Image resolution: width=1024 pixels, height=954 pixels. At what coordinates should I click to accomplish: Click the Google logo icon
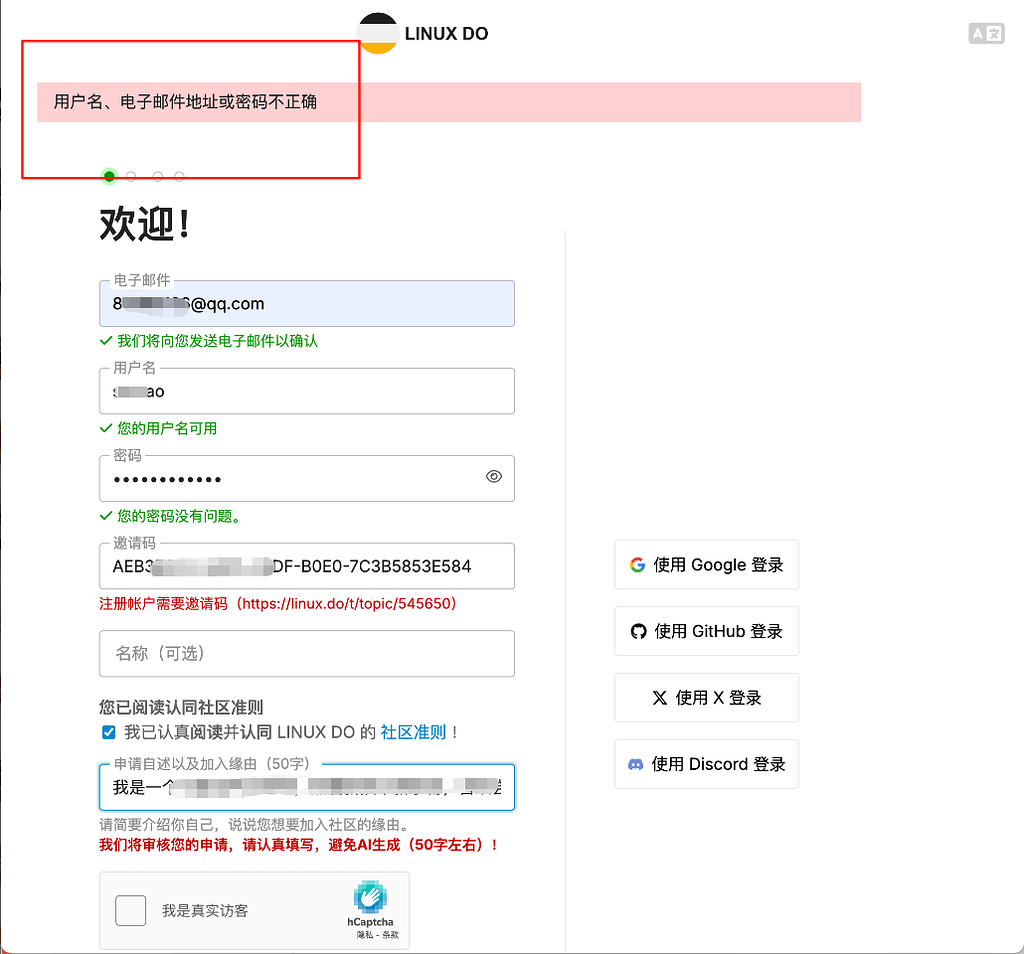(x=637, y=565)
